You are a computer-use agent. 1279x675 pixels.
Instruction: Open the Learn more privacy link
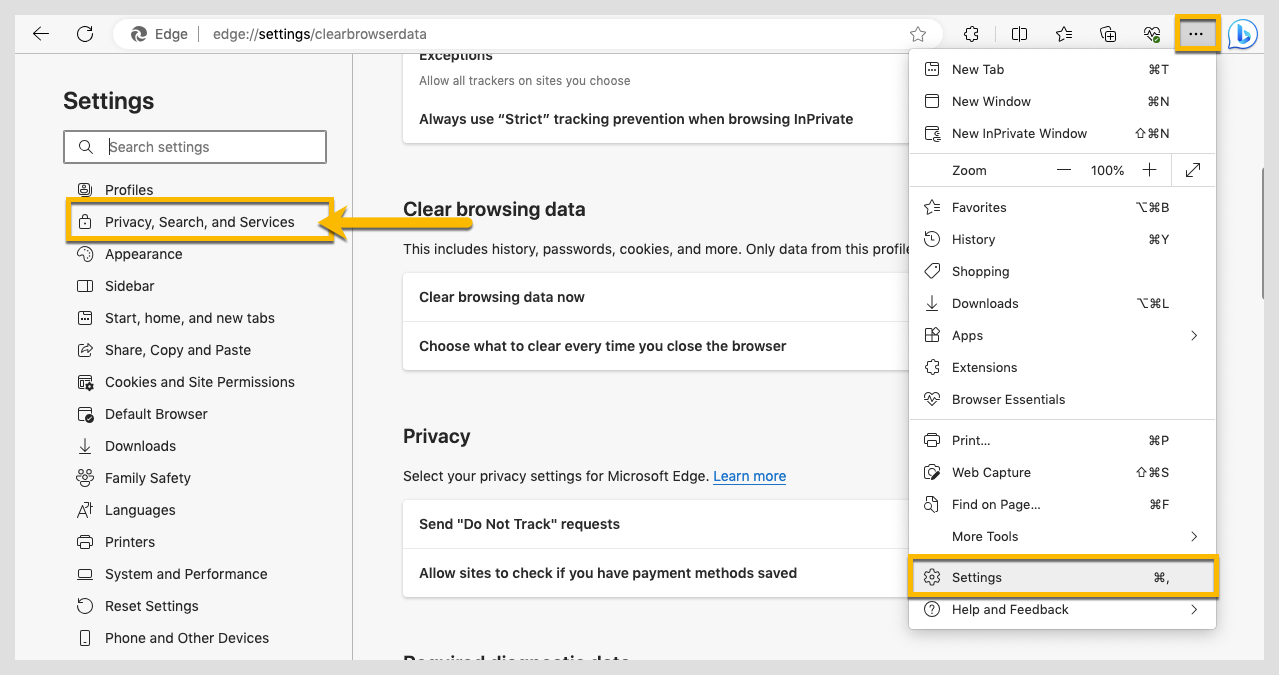point(749,476)
